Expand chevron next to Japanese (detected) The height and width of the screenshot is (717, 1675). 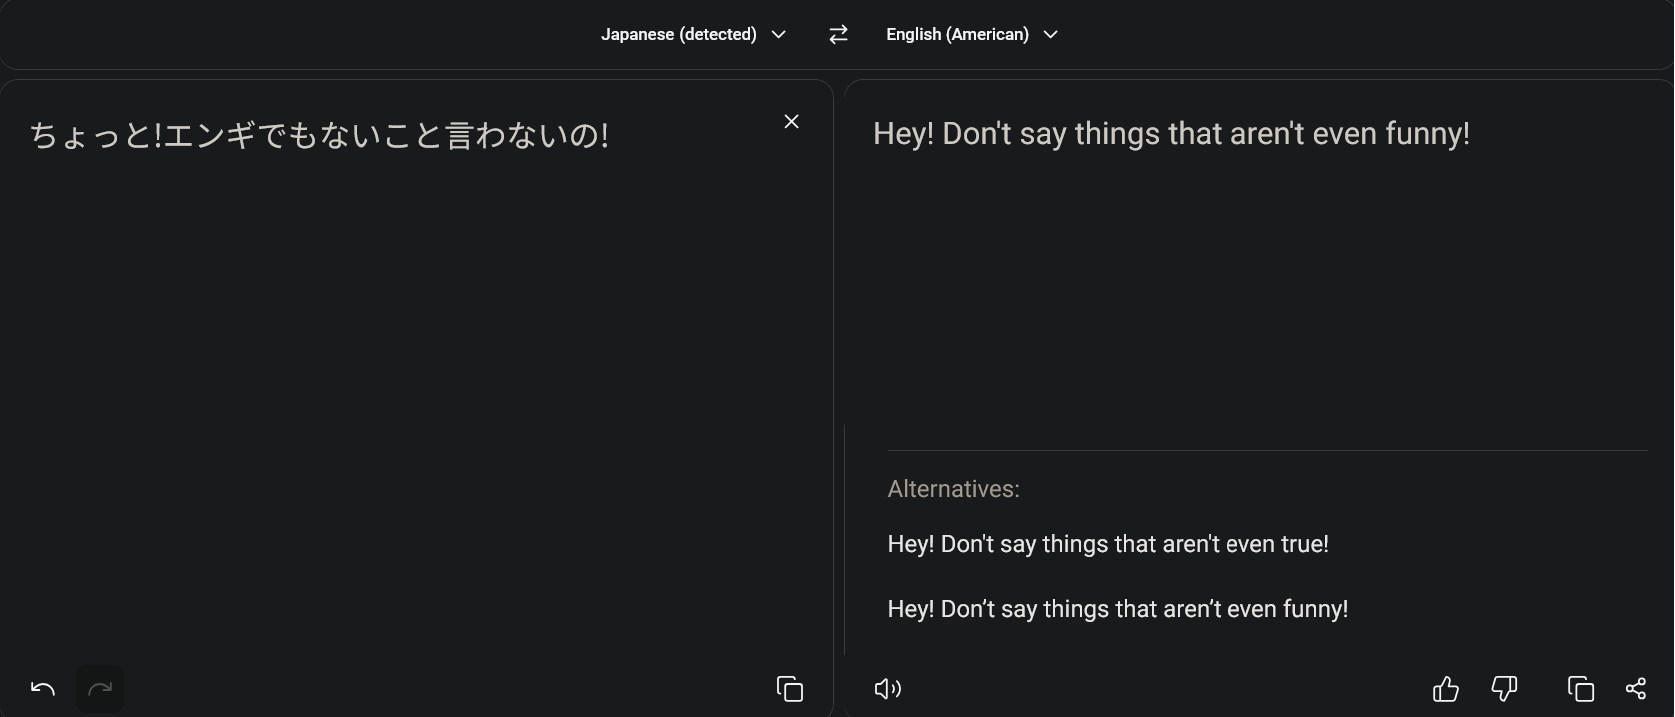(779, 34)
